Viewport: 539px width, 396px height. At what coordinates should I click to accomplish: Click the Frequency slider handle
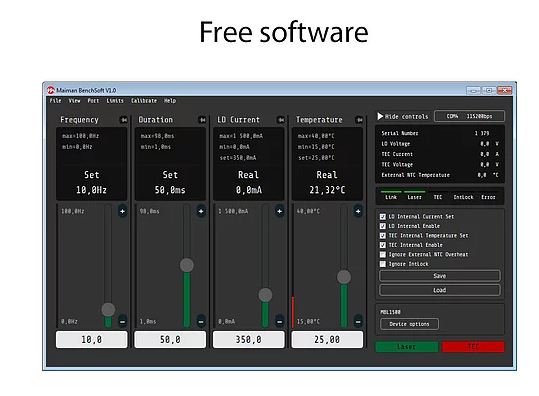tap(108, 309)
